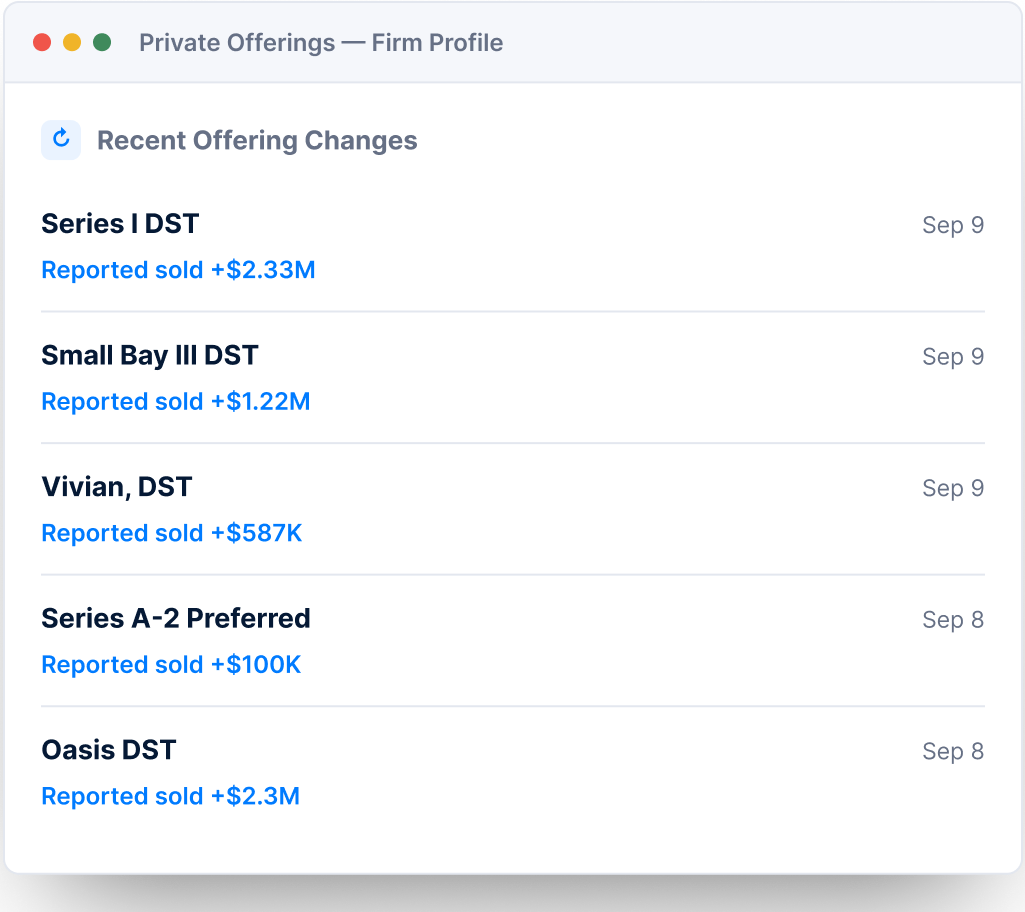Select Reported sold +$587K
1025x912 pixels.
point(171,533)
